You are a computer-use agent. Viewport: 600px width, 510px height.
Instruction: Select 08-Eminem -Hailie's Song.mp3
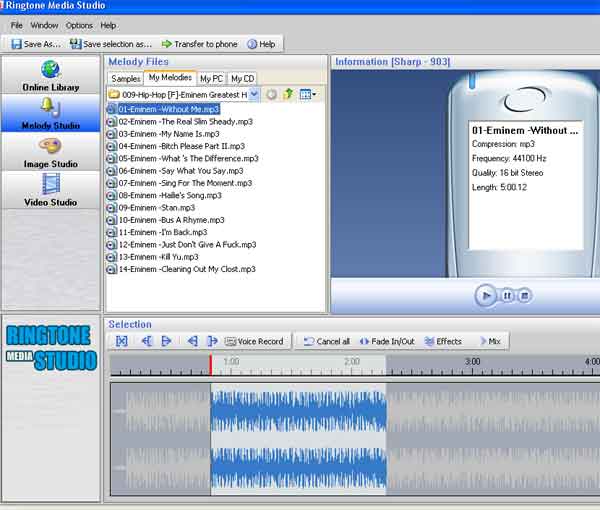click(164, 195)
